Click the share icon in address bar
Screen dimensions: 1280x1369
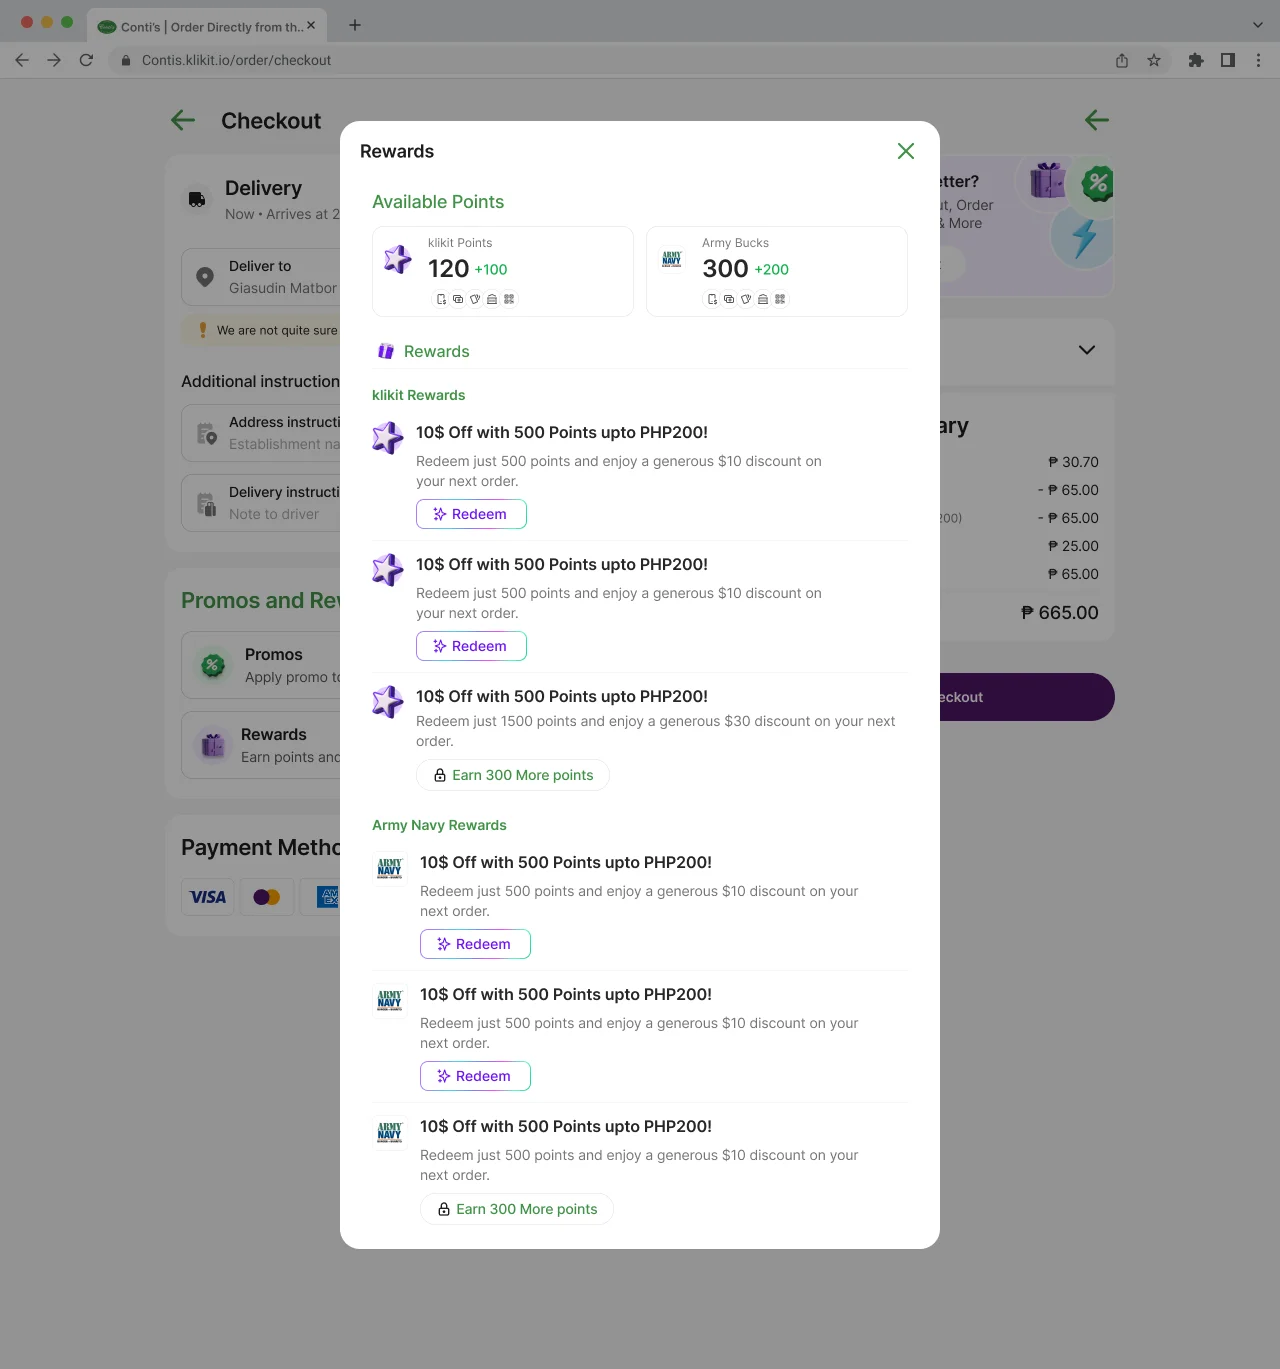click(x=1122, y=60)
